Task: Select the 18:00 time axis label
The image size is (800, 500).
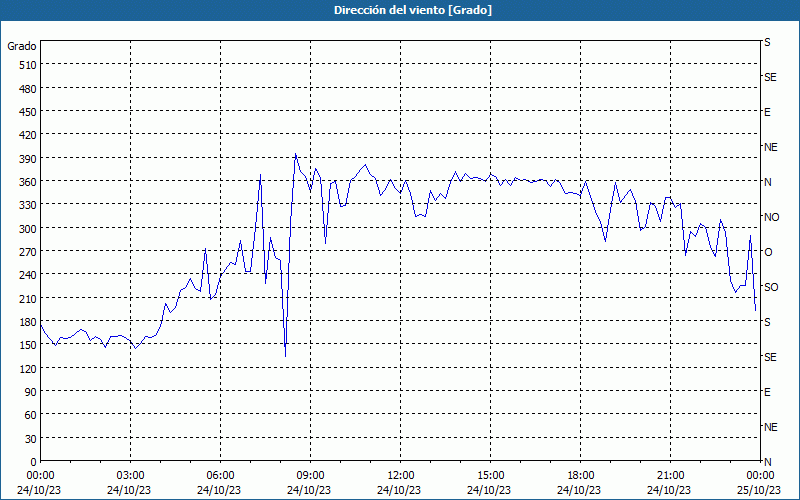Action: click(580, 476)
